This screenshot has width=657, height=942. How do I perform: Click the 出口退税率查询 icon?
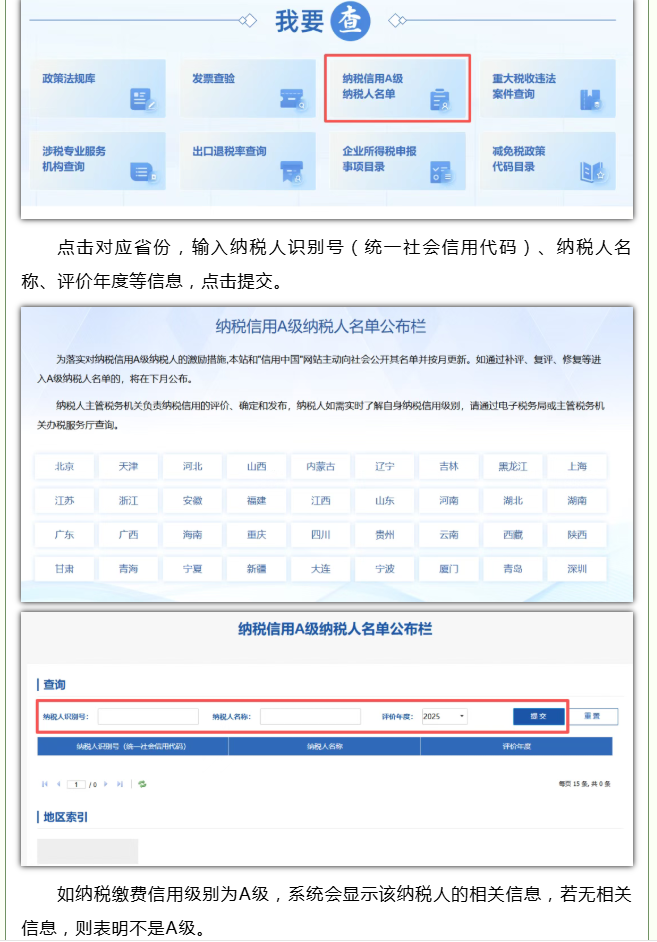click(x=291, y=172)
